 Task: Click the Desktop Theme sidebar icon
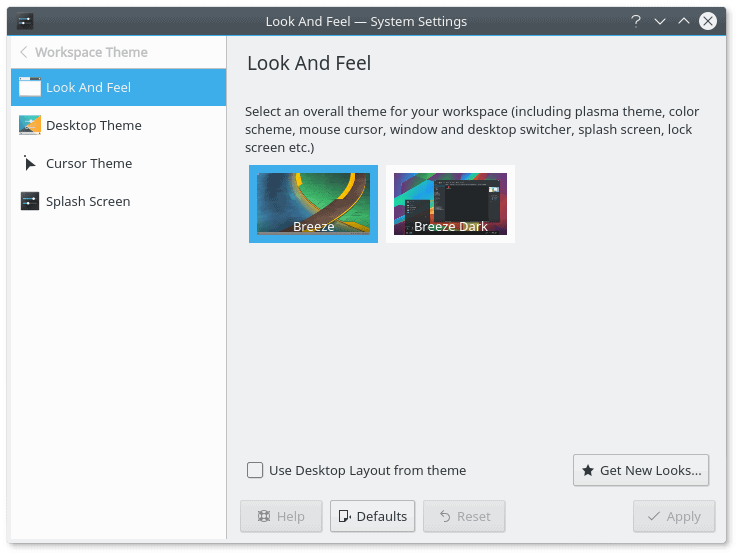pyautogui.click(x=30, y=125)
